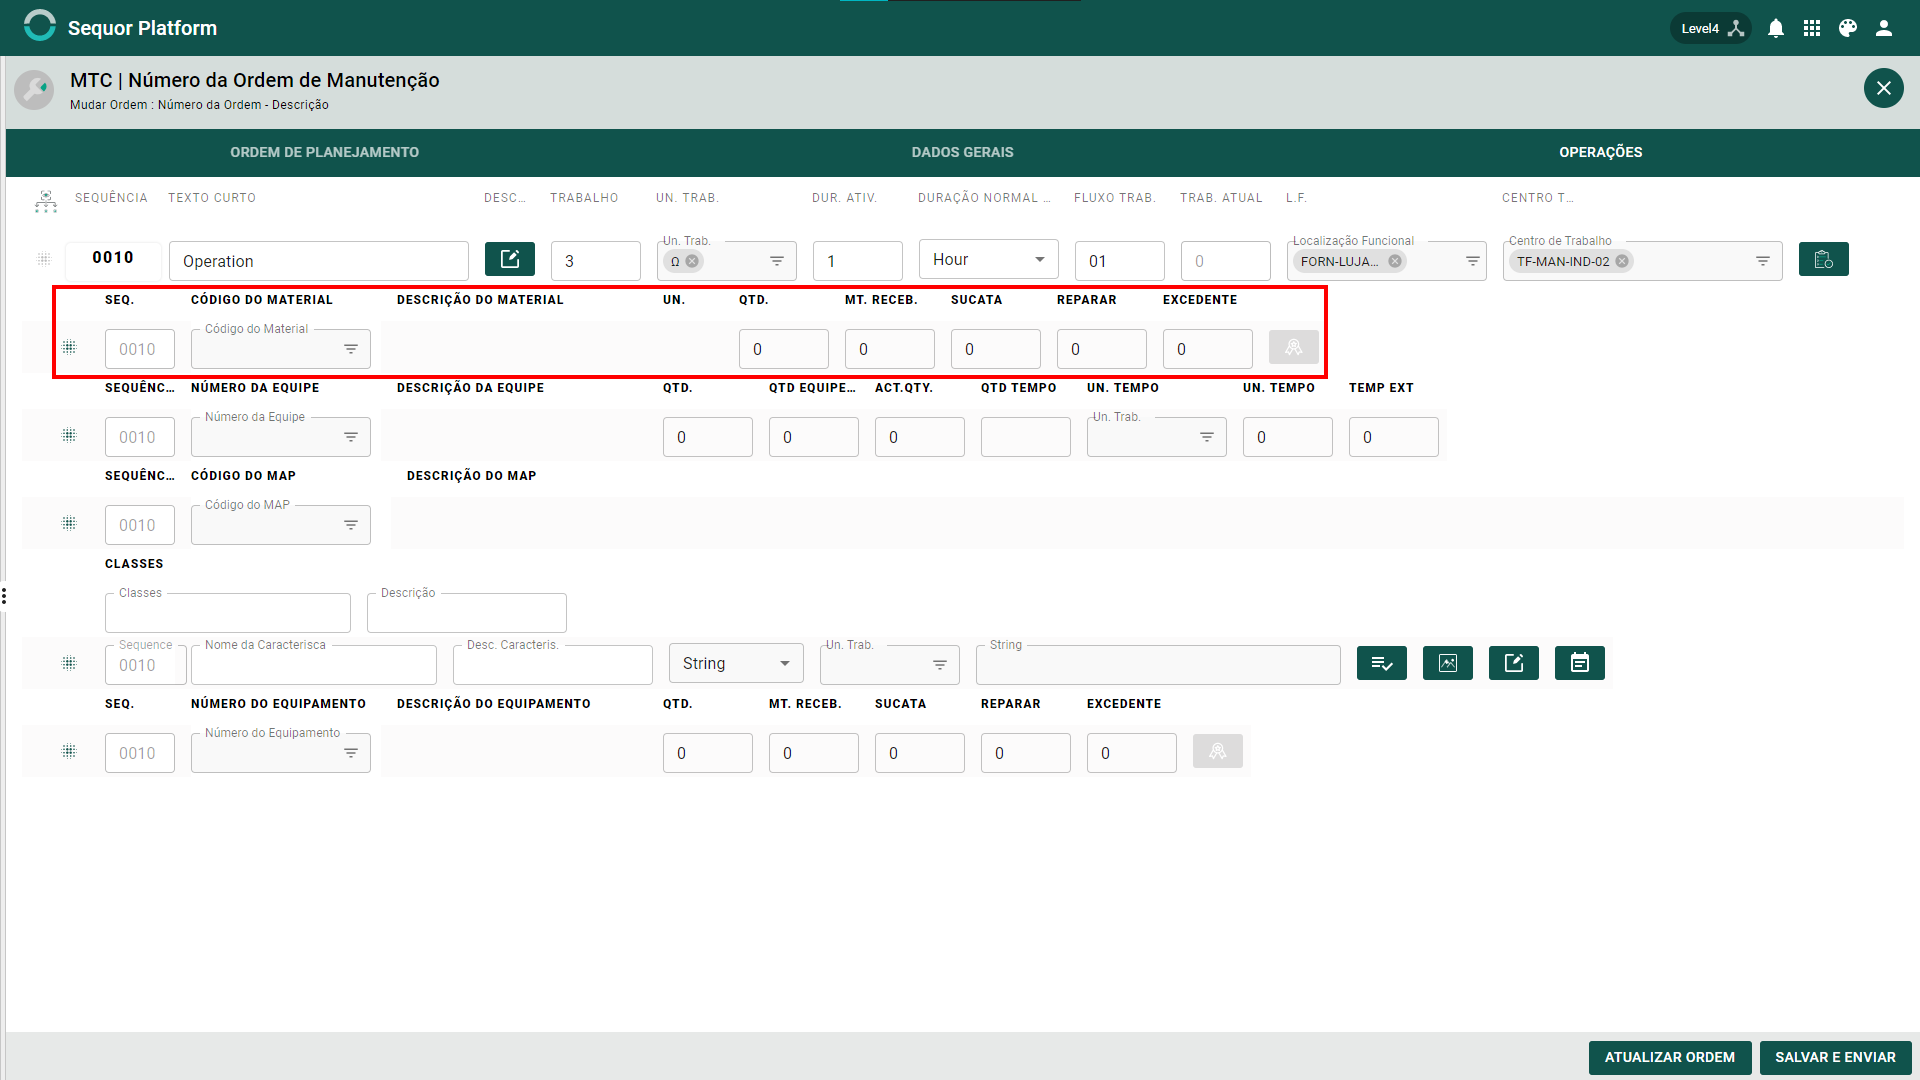Click the Descrição field under Classes
The image size is (1920, 1080).
pos(467,613)
